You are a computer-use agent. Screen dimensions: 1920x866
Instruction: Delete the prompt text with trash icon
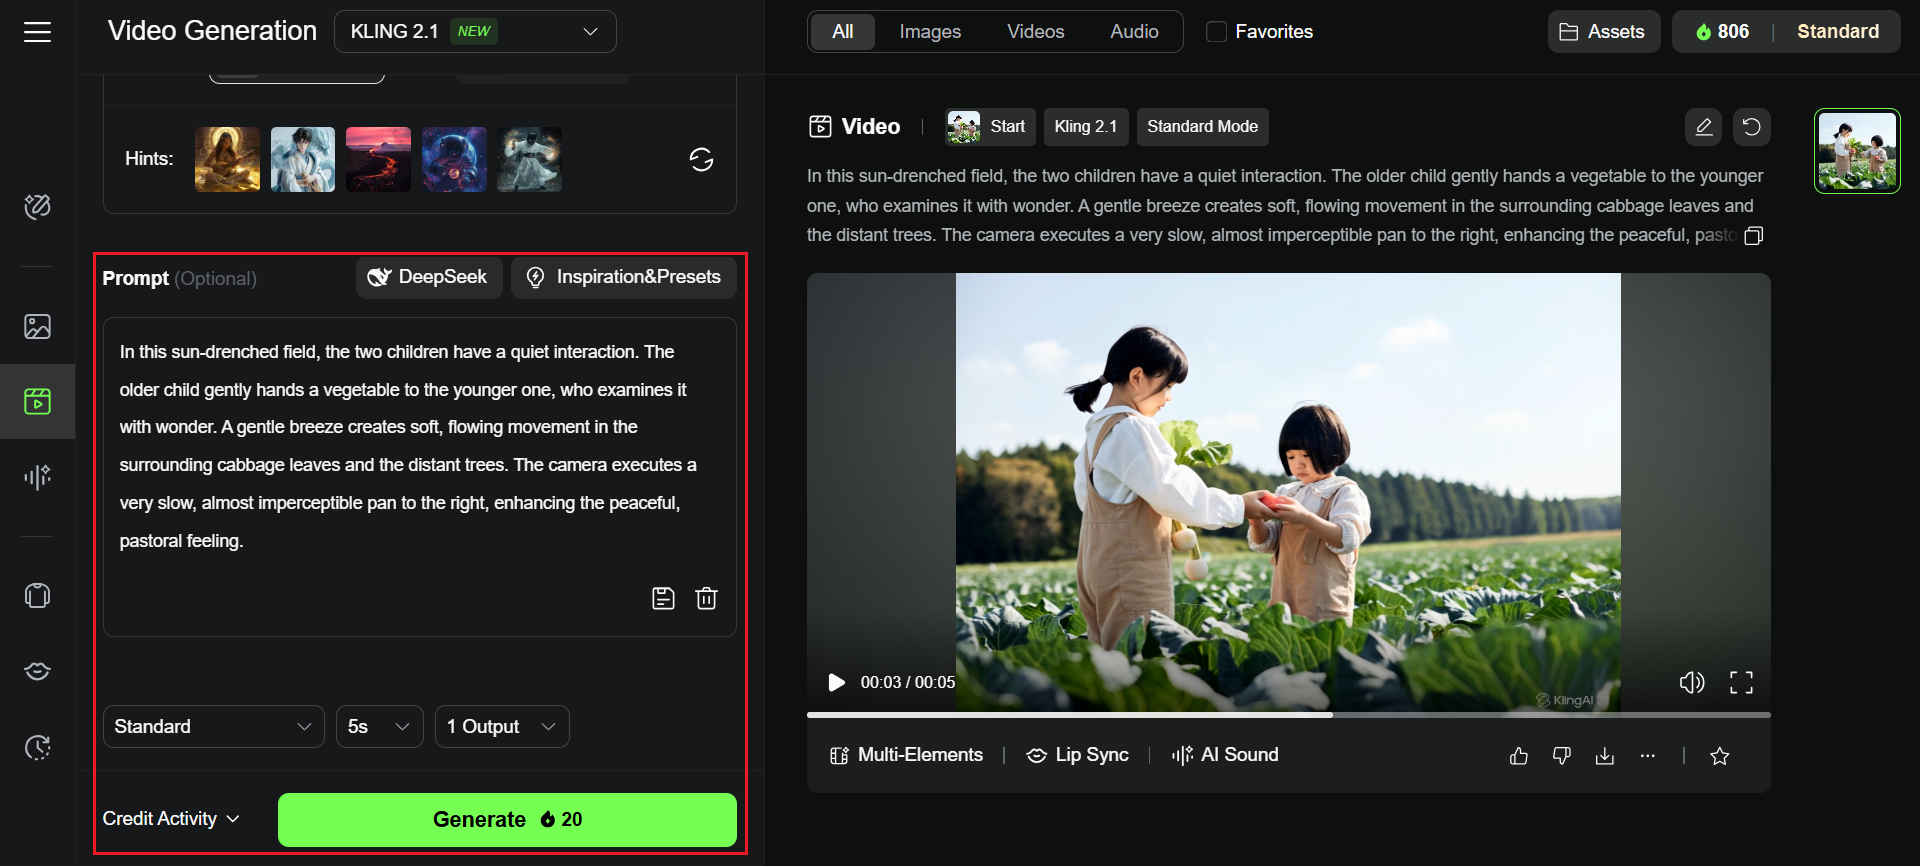pos(707,598)
